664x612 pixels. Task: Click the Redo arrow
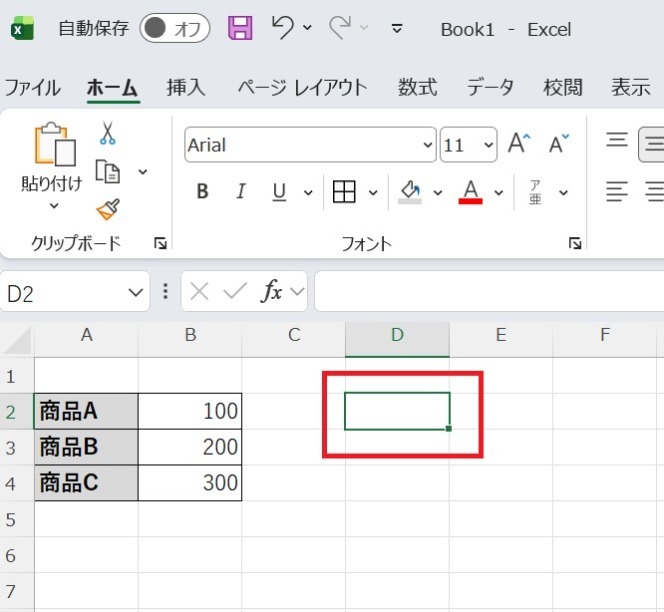click(x=340, y=28)
